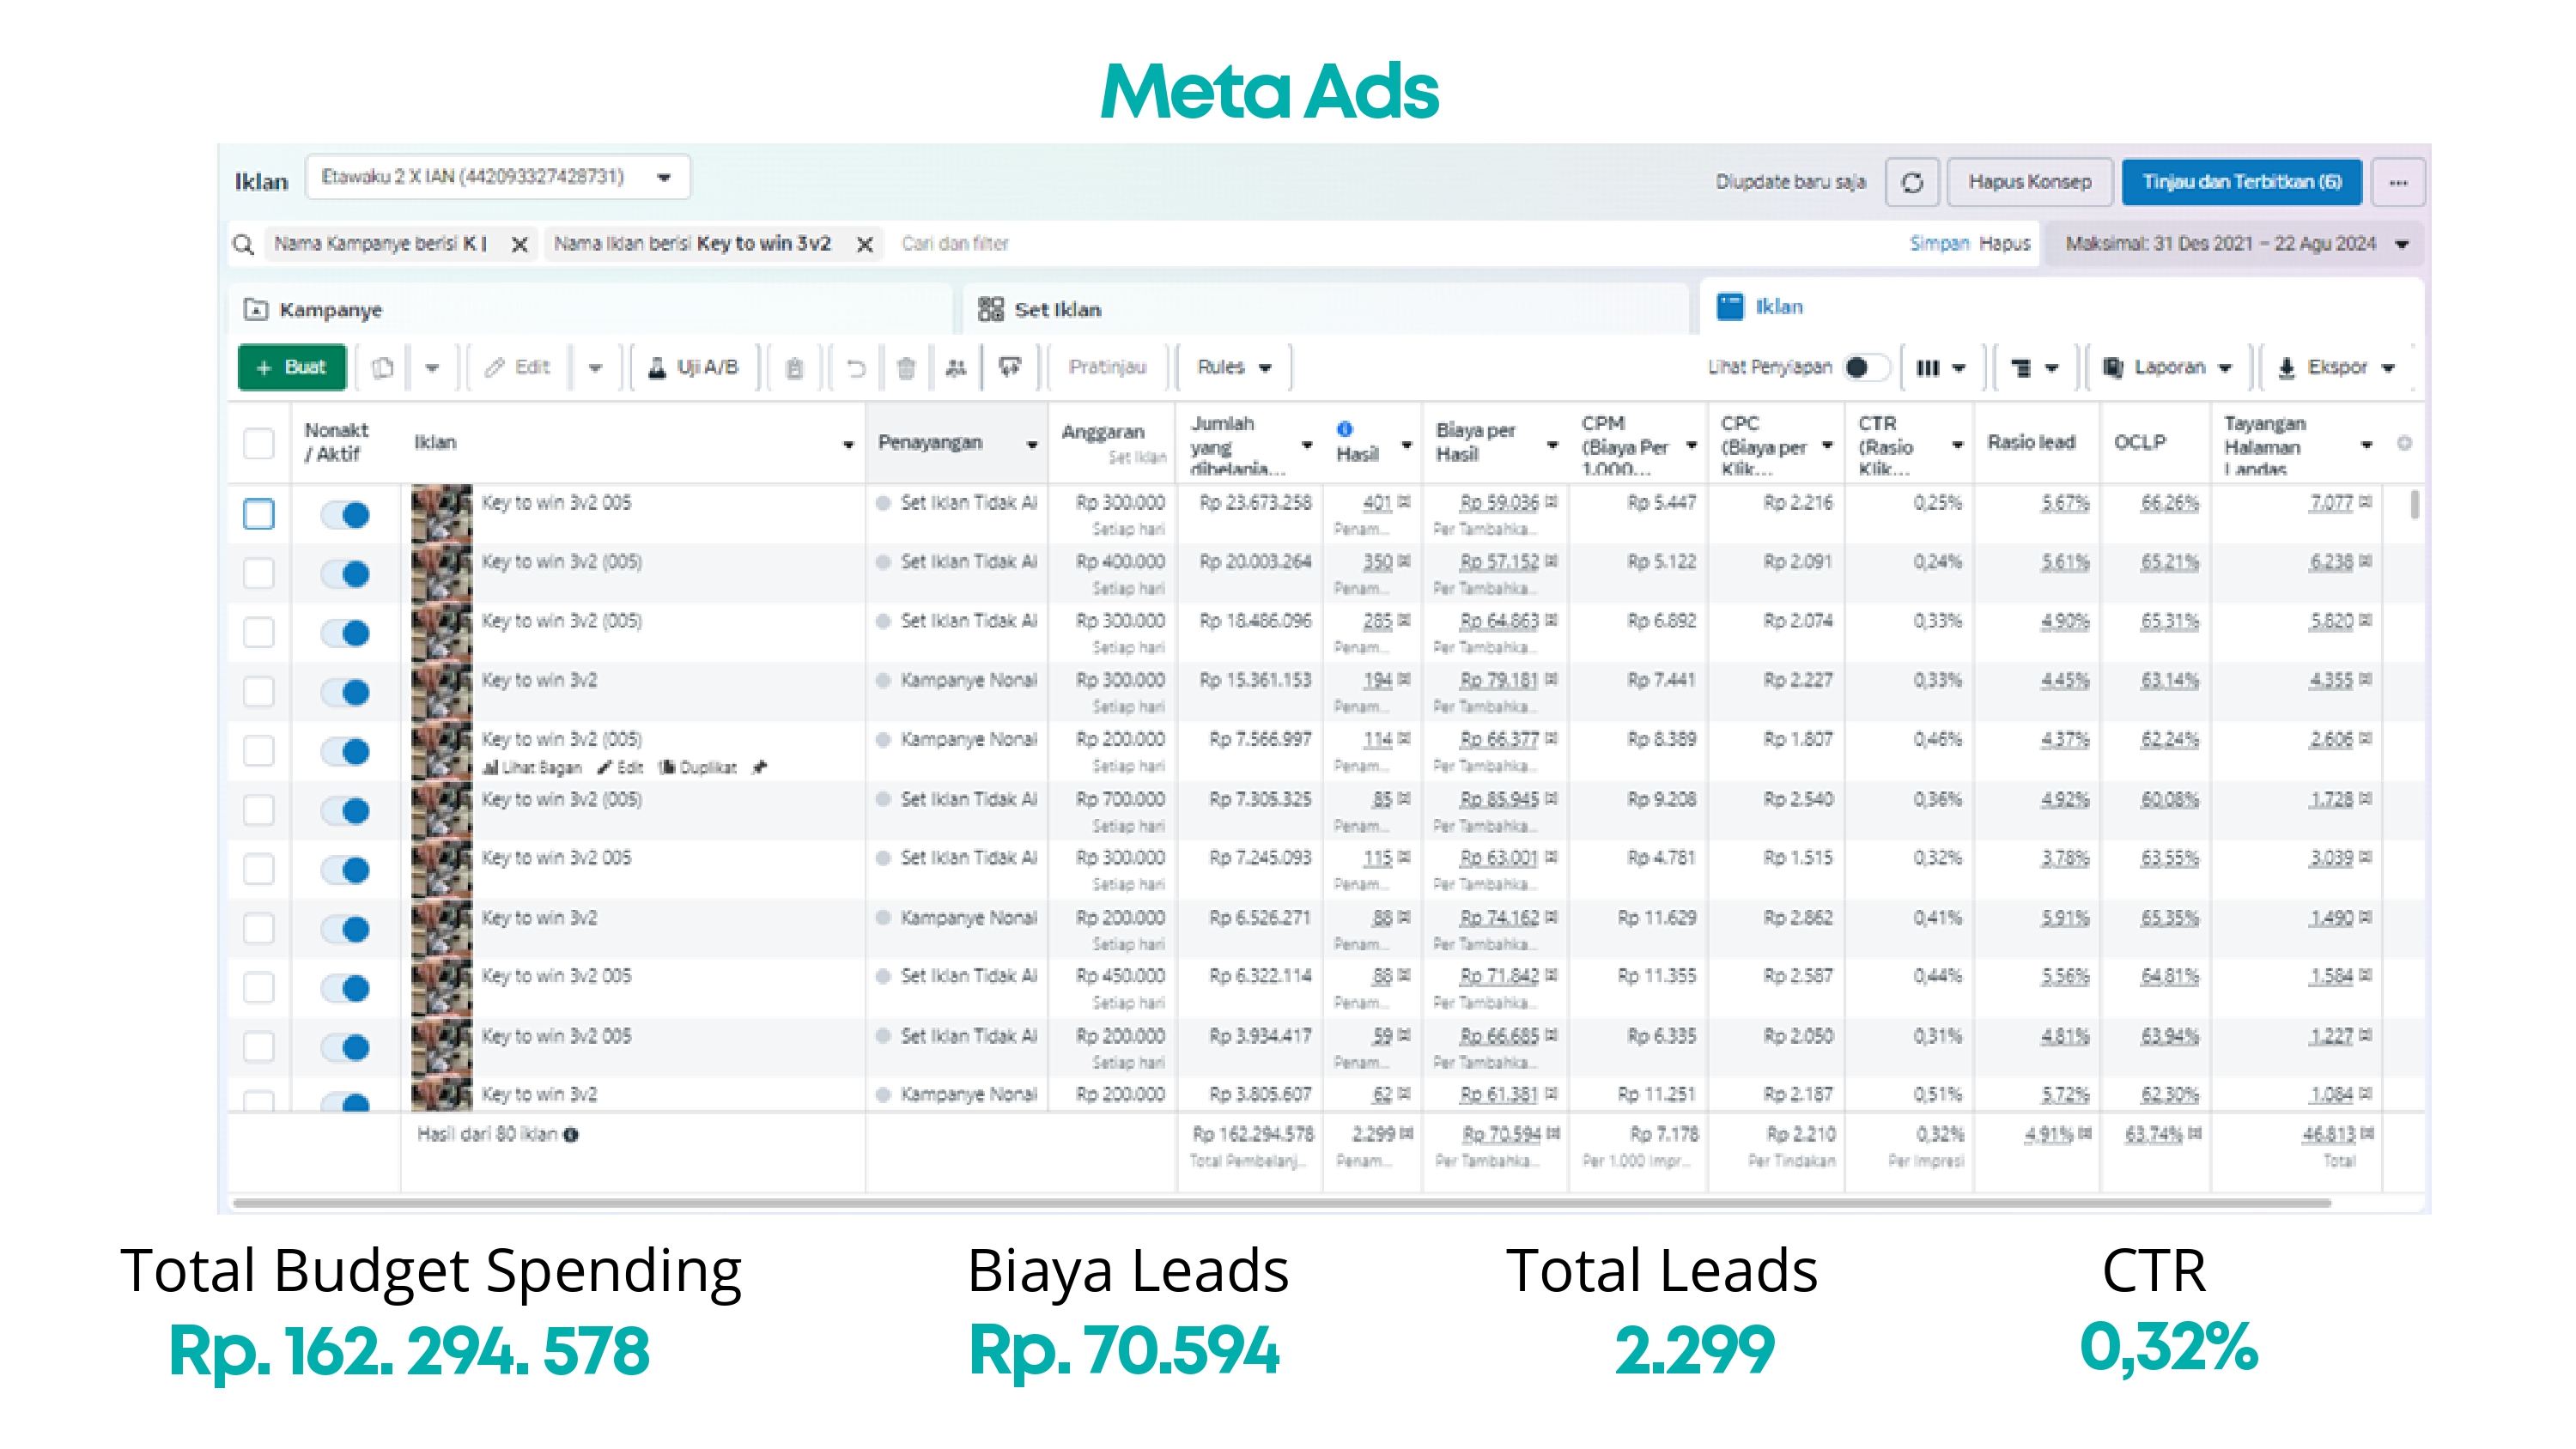Click Duplikat on the hovered ad row

698,768
